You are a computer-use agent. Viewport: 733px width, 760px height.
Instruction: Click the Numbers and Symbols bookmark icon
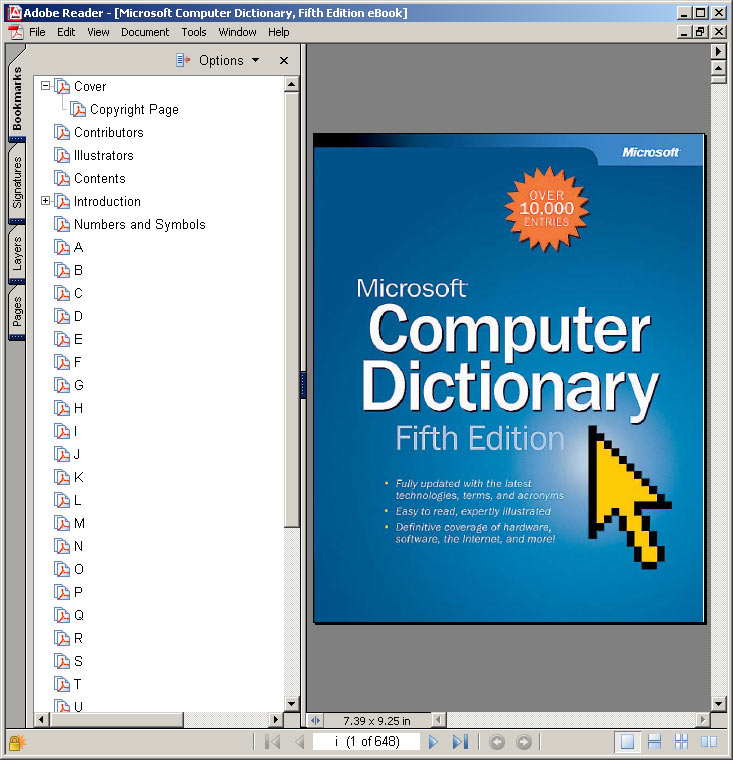click(x=62, y=224)
